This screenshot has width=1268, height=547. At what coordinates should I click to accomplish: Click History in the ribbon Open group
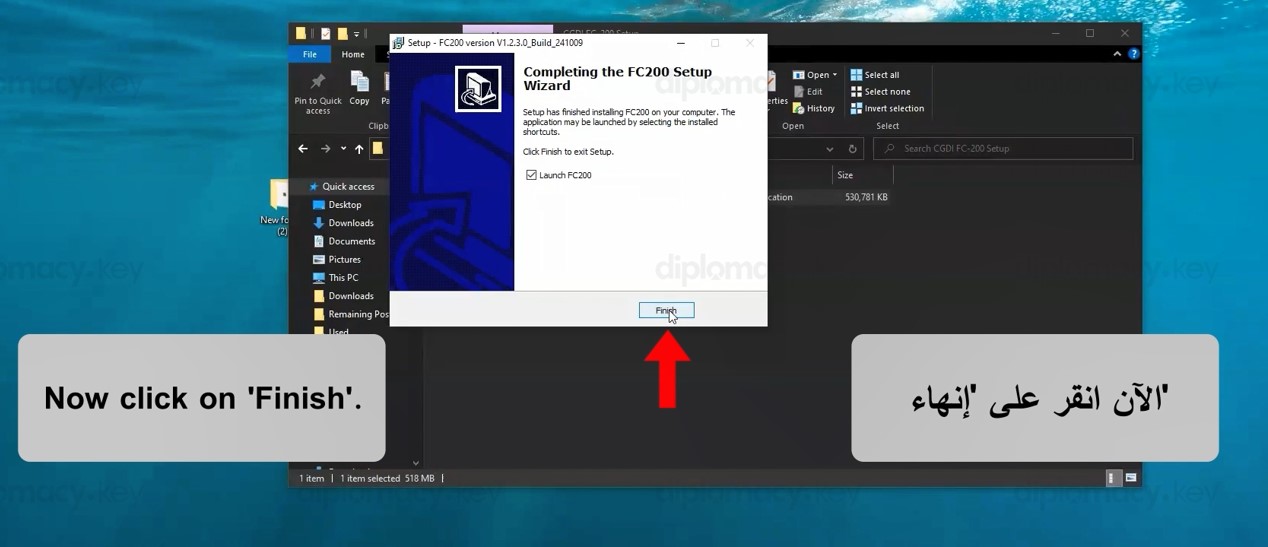pyautogui.click(x=814, y=109)
